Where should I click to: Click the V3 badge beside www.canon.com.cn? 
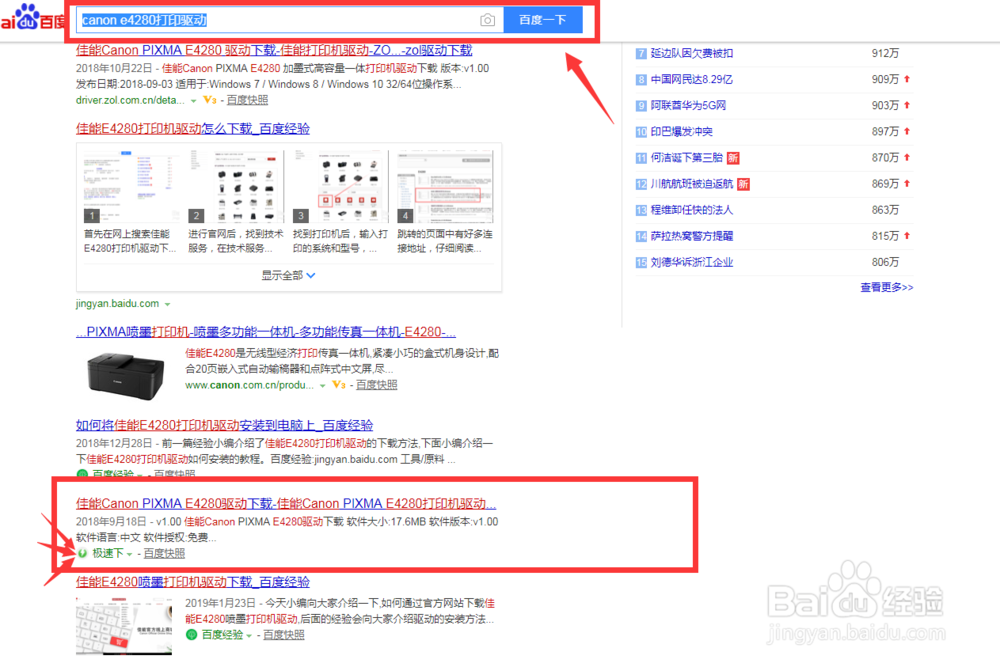(339, 385)
